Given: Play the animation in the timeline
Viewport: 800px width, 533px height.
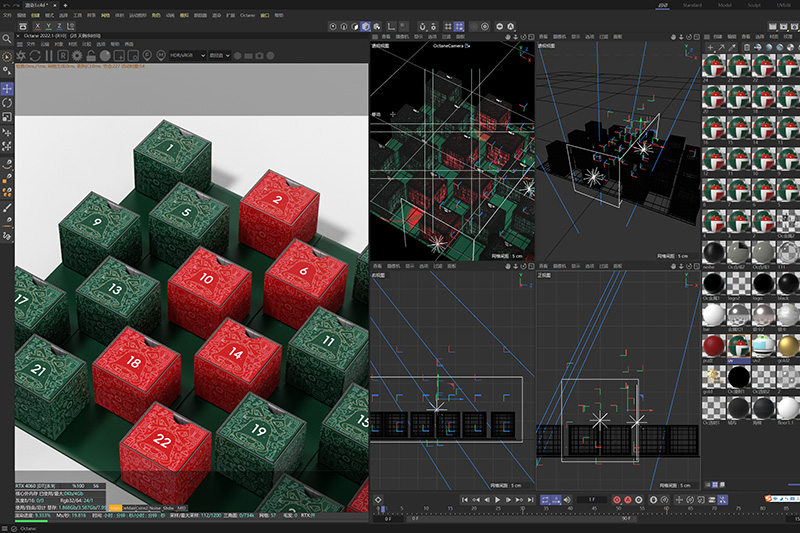Looking at the screenshot, I should (497, 500).
